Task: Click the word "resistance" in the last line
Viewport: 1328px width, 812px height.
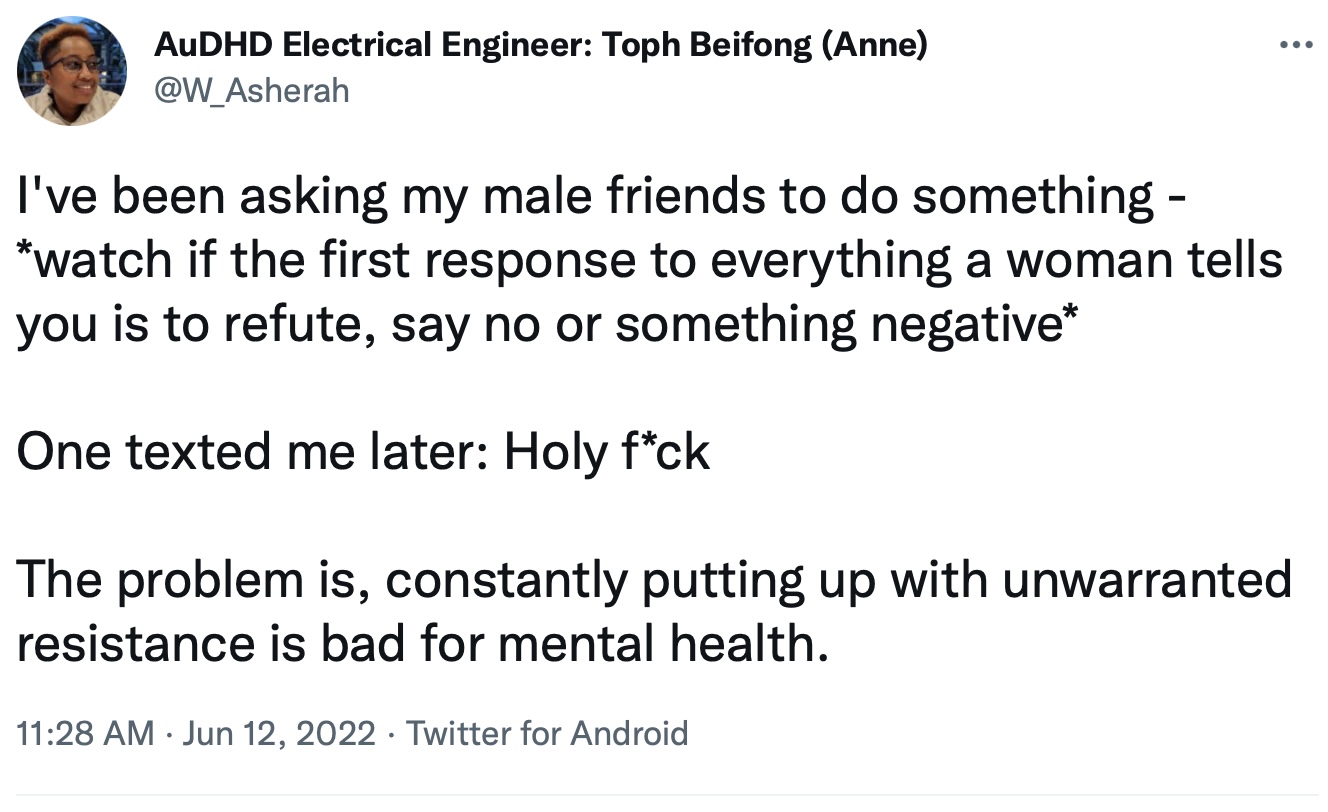Action: coord(135,644)
